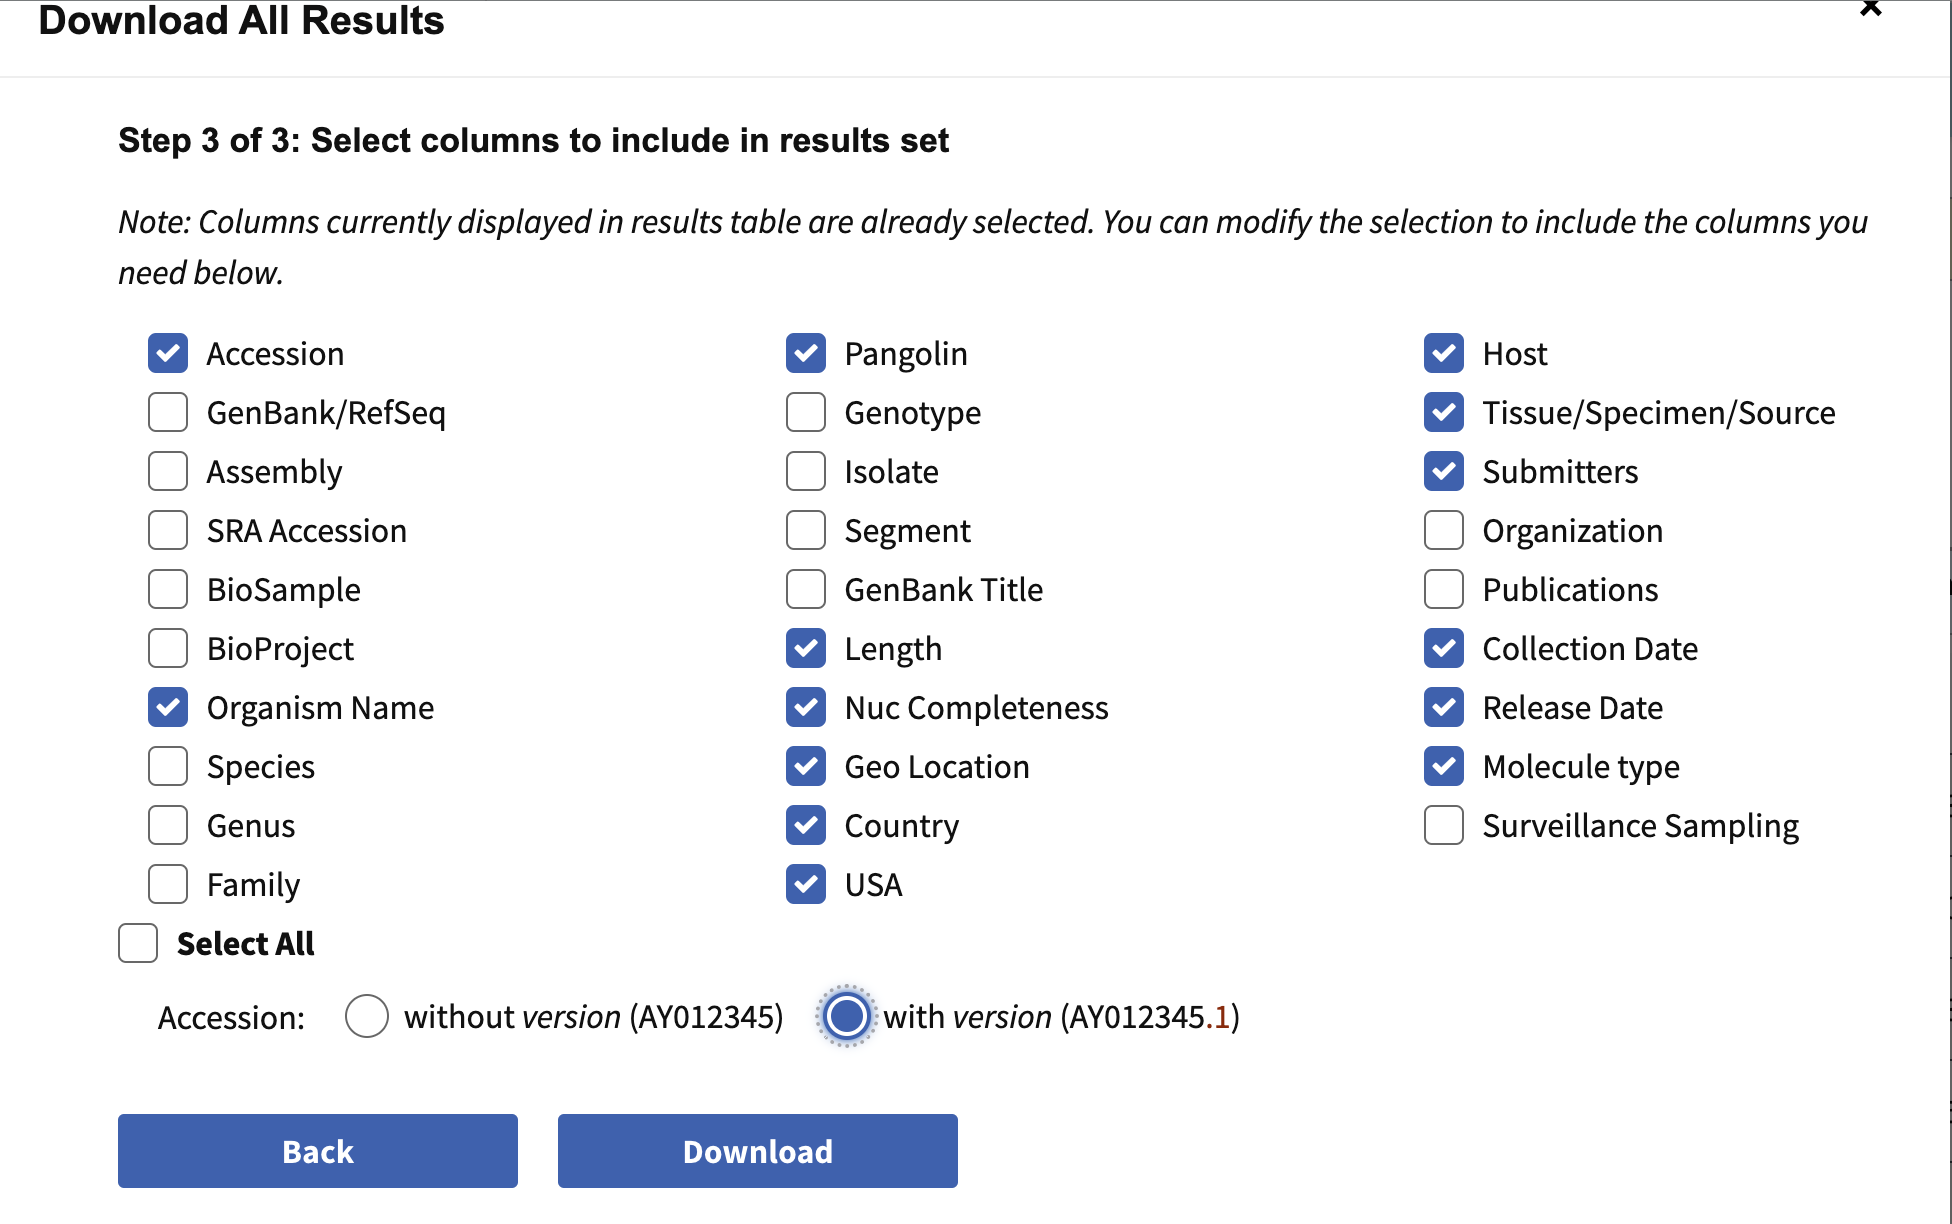Uncheck the Accession checkbox

(x=168, y=353)
